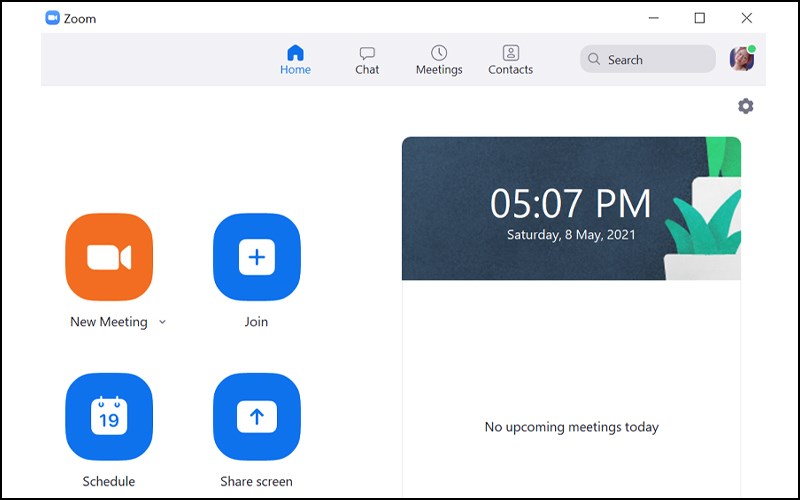Focus the Search input field
Viewport: 800px width, 500px height.
[655, 60]
